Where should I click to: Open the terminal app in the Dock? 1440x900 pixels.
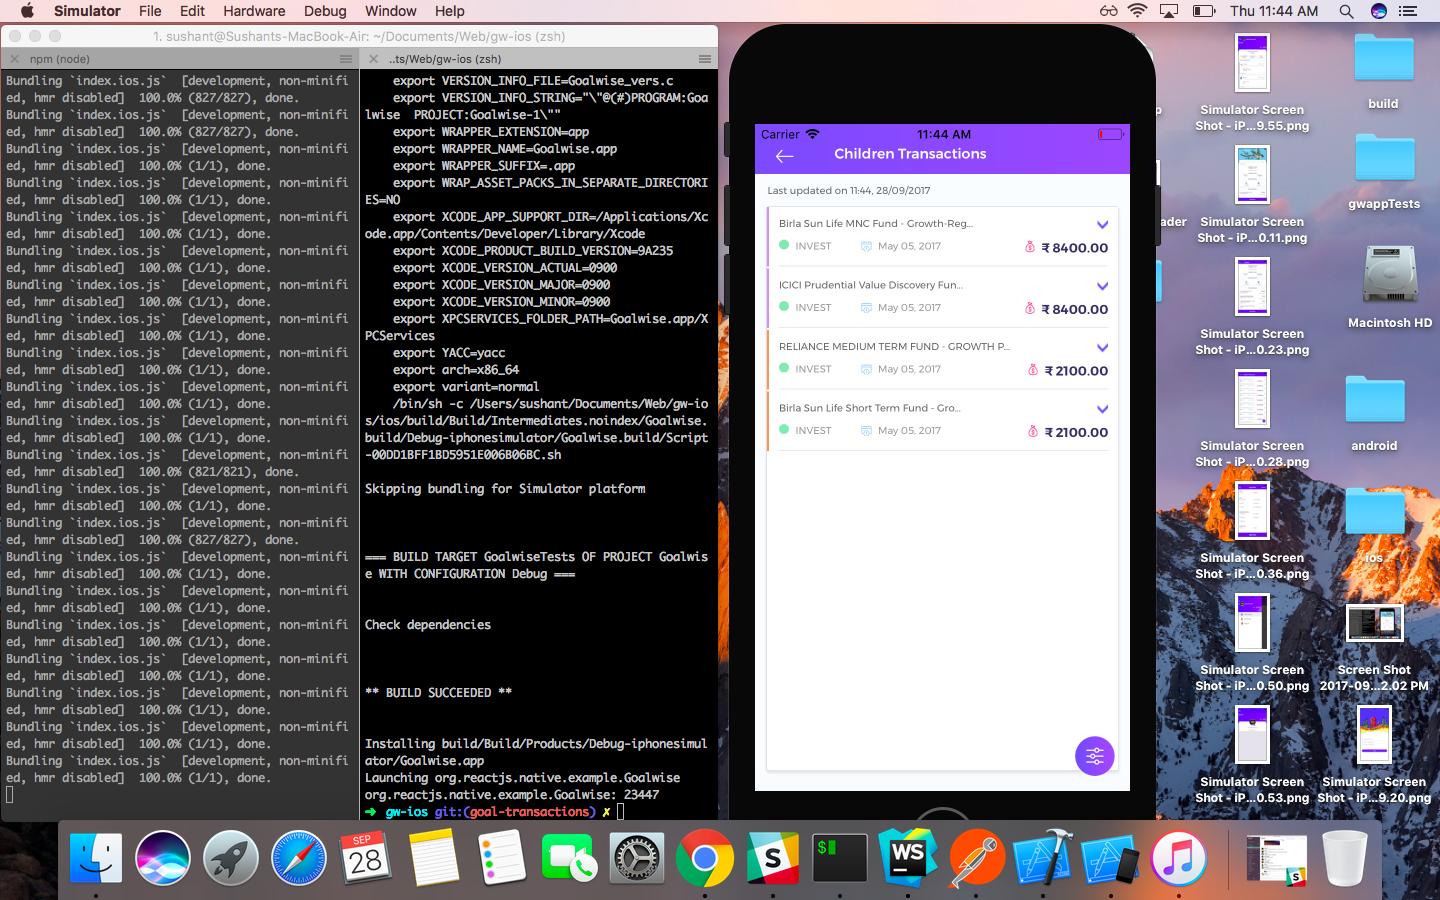pos(840,858)
